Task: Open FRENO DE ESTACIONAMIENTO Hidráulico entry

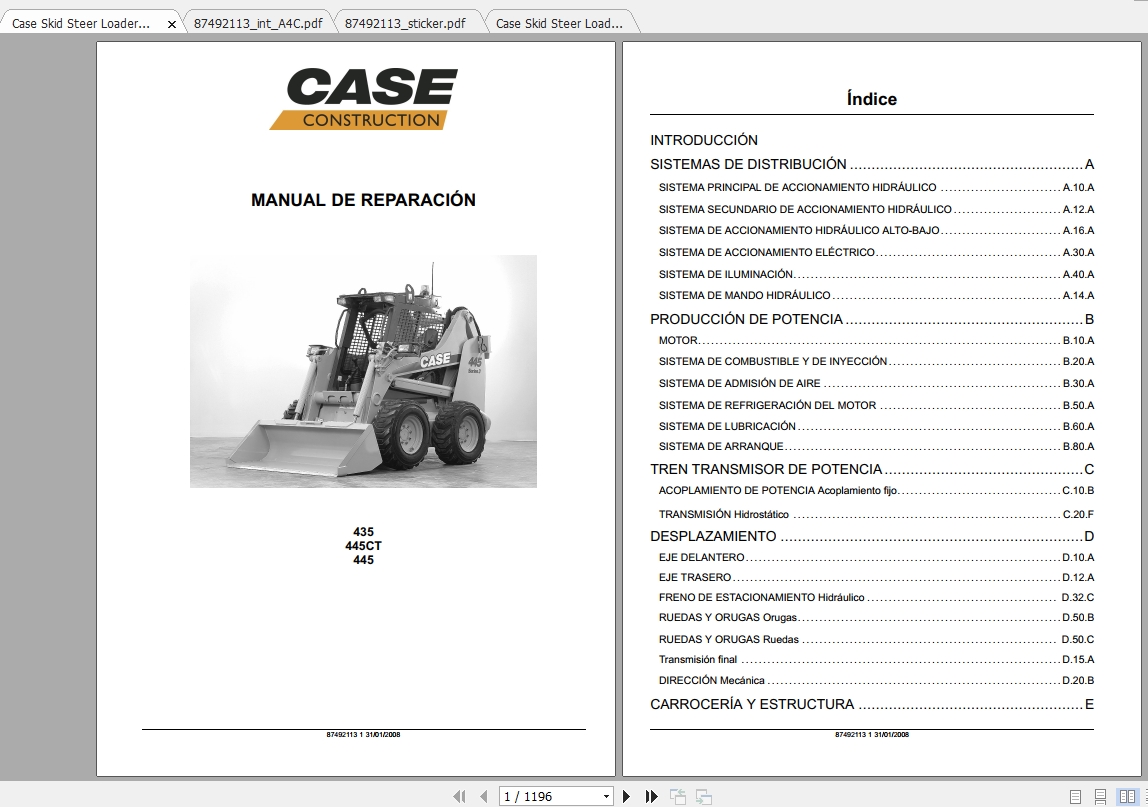Action: click(876, 598)
